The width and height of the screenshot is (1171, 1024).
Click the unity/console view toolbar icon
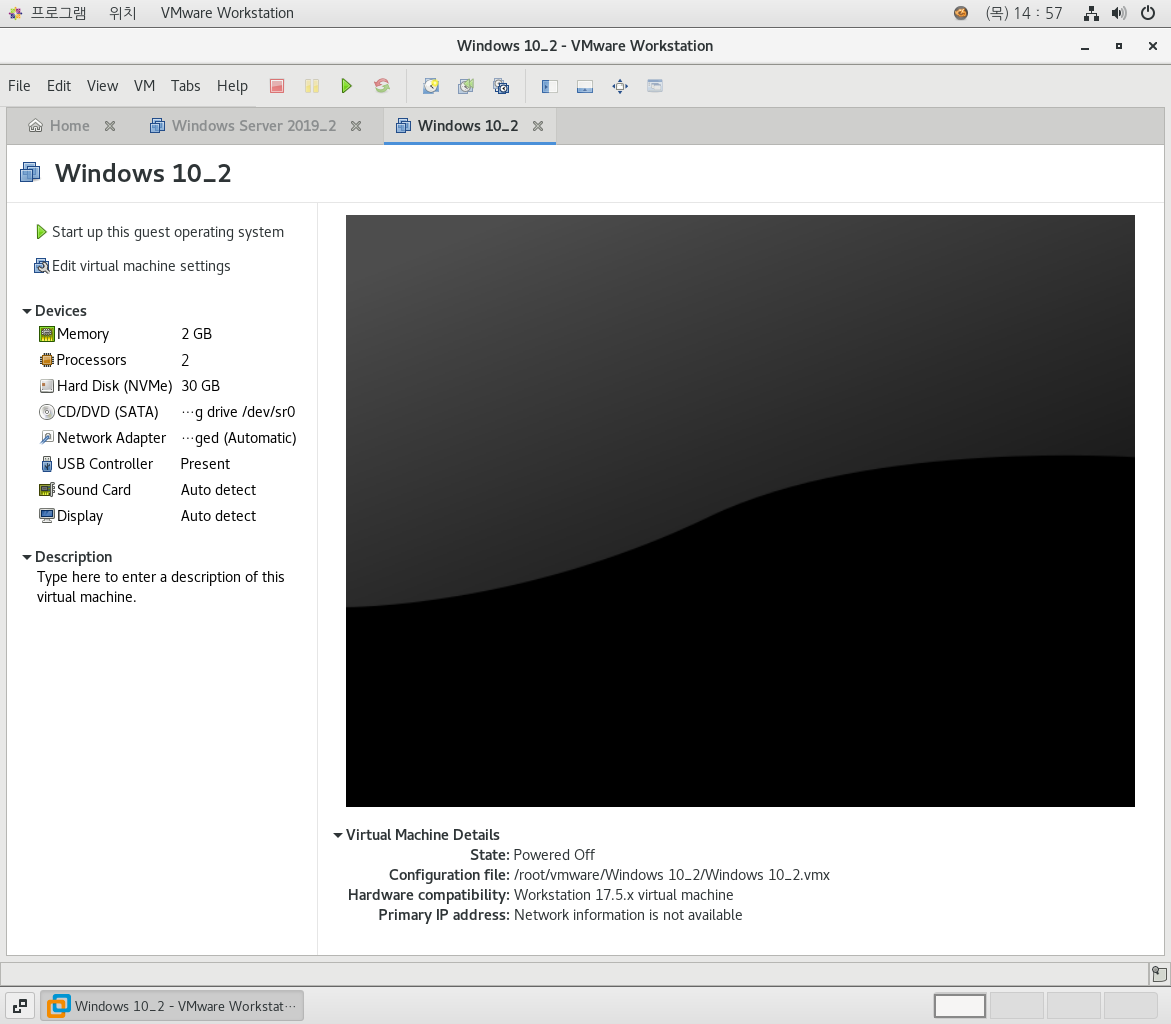(x=655, y=86)
